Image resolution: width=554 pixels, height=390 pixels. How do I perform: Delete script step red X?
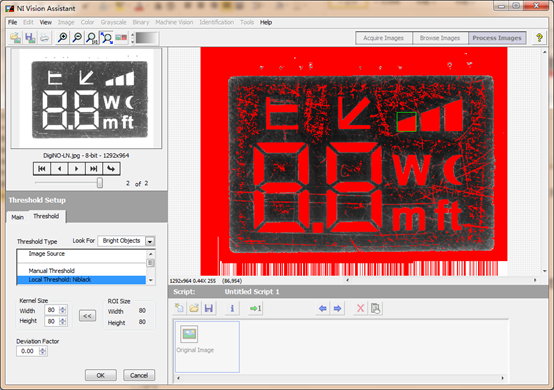tap(360, 308)
